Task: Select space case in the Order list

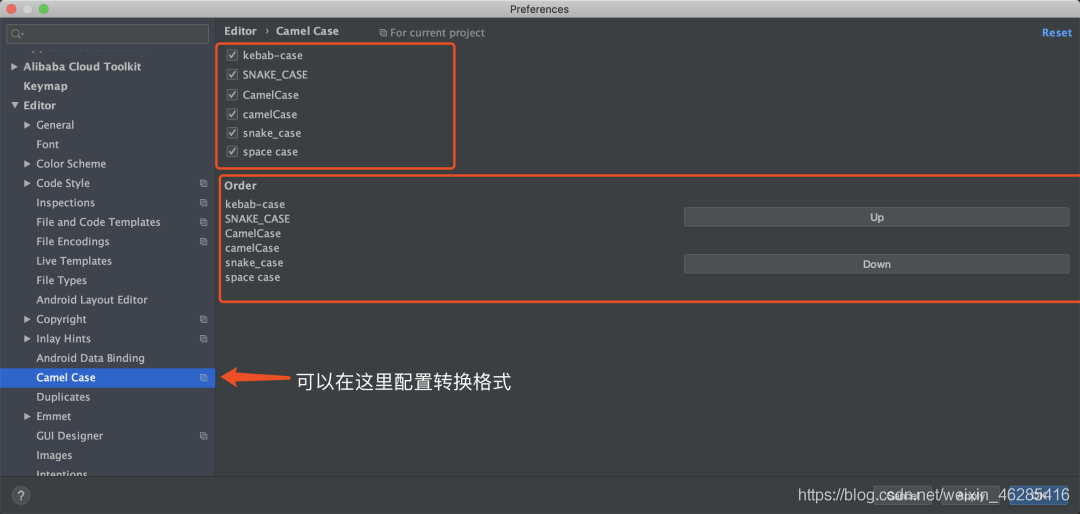Action: point(253,278)
